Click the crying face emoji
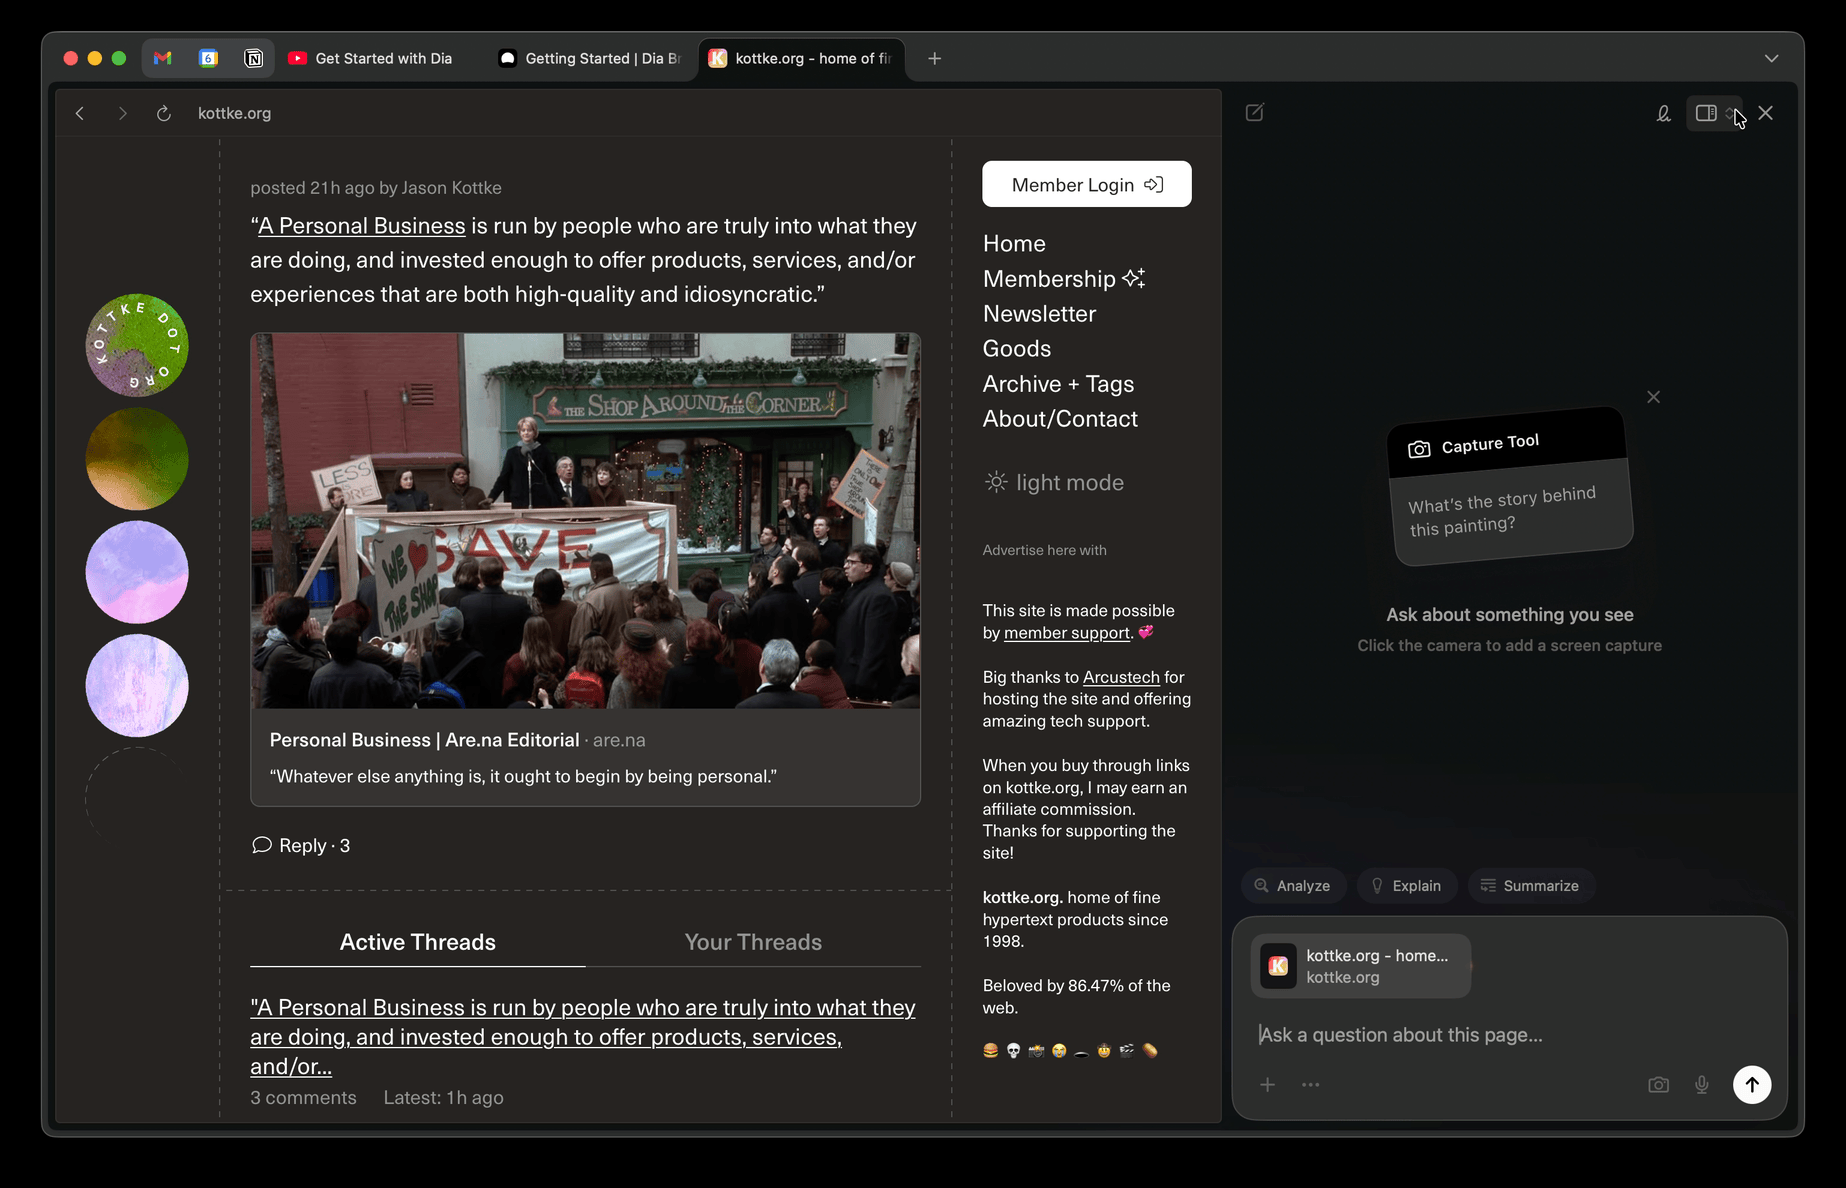 click(1059, 1050)
